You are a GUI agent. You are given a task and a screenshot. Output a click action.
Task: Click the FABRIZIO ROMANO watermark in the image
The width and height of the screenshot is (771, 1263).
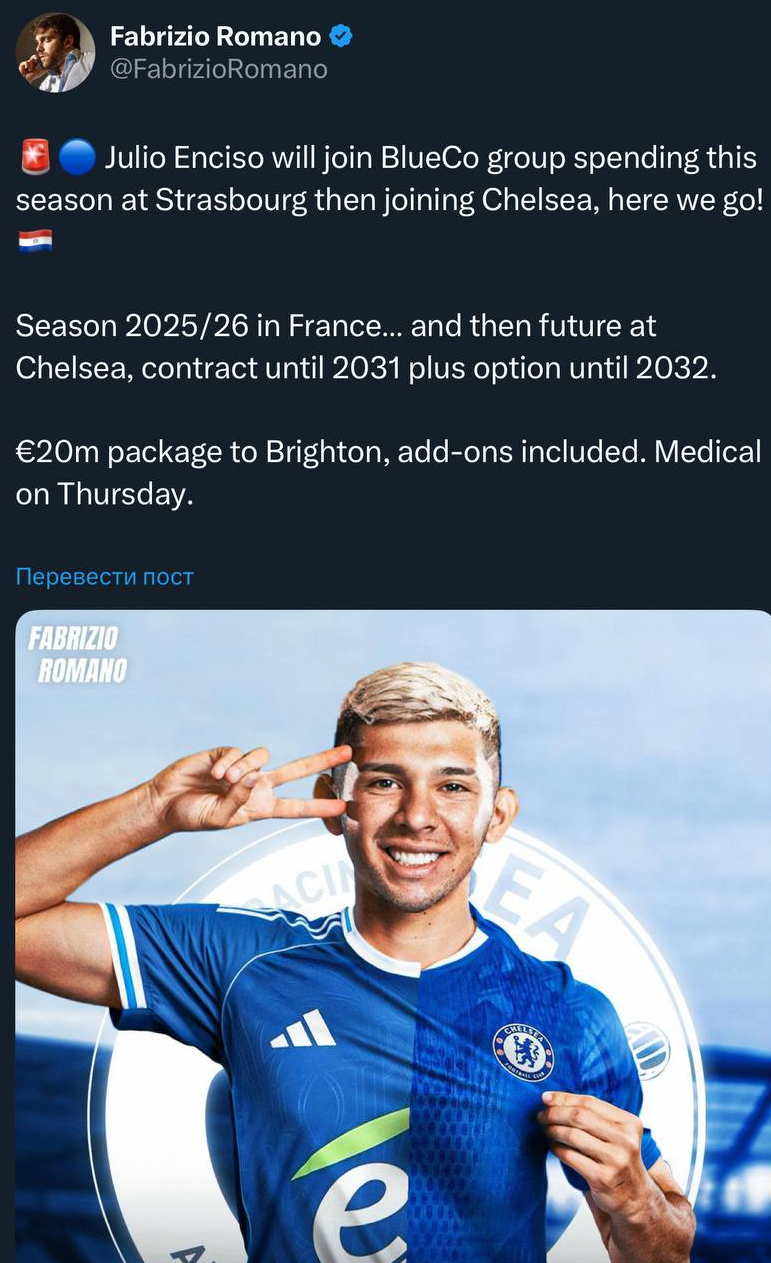pos(78,655)
